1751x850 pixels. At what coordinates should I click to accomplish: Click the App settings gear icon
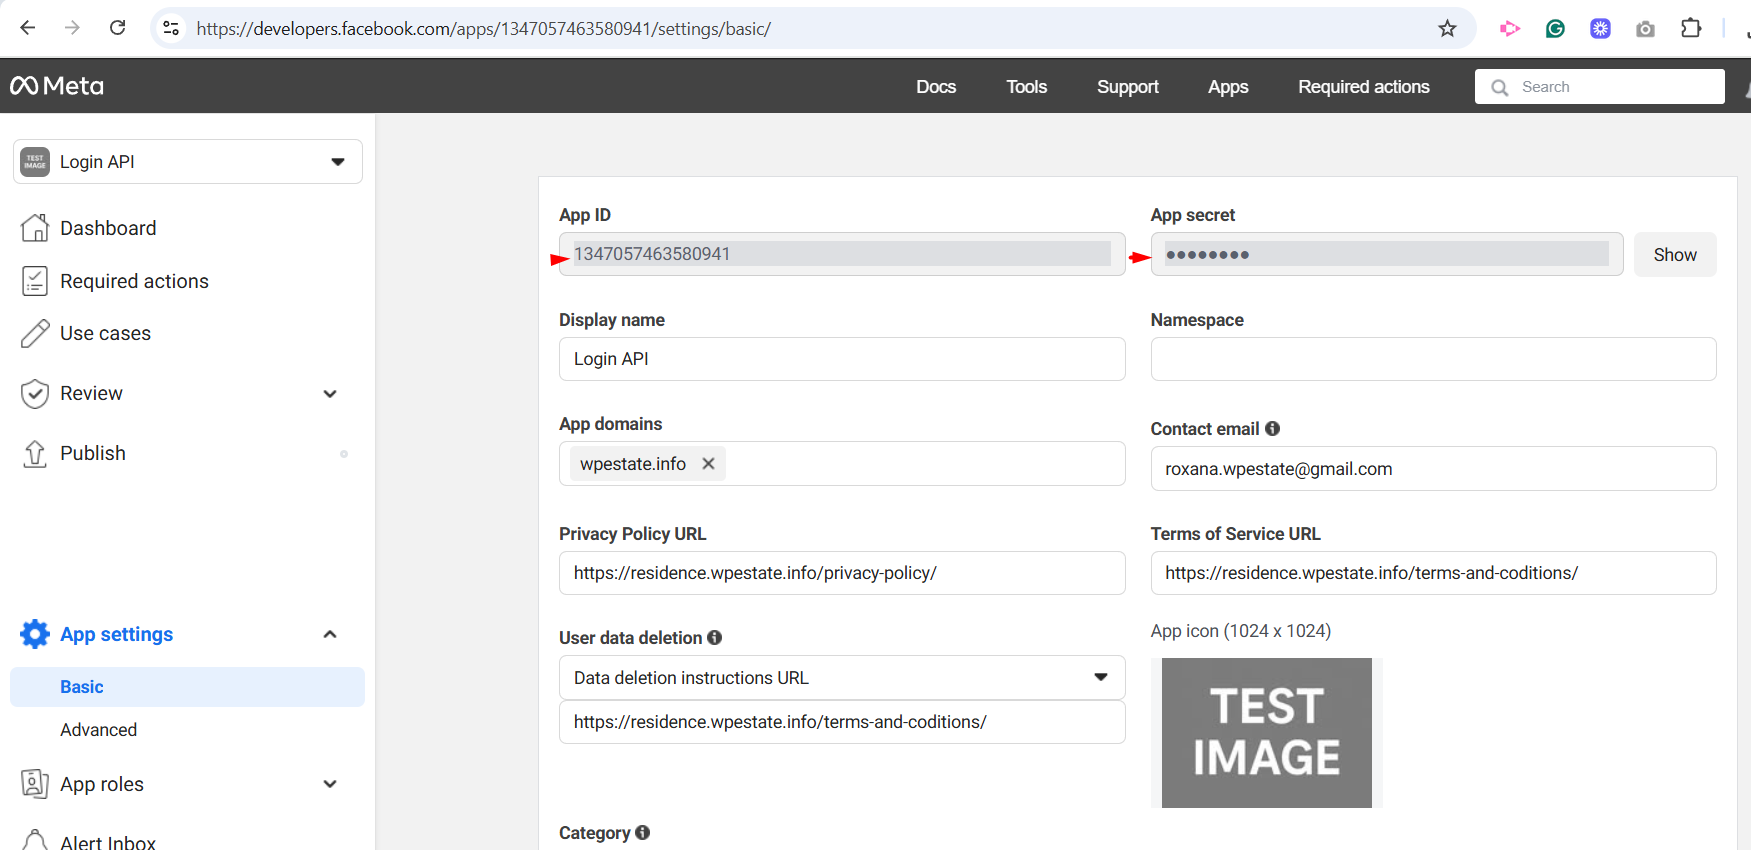pos(35,634)
